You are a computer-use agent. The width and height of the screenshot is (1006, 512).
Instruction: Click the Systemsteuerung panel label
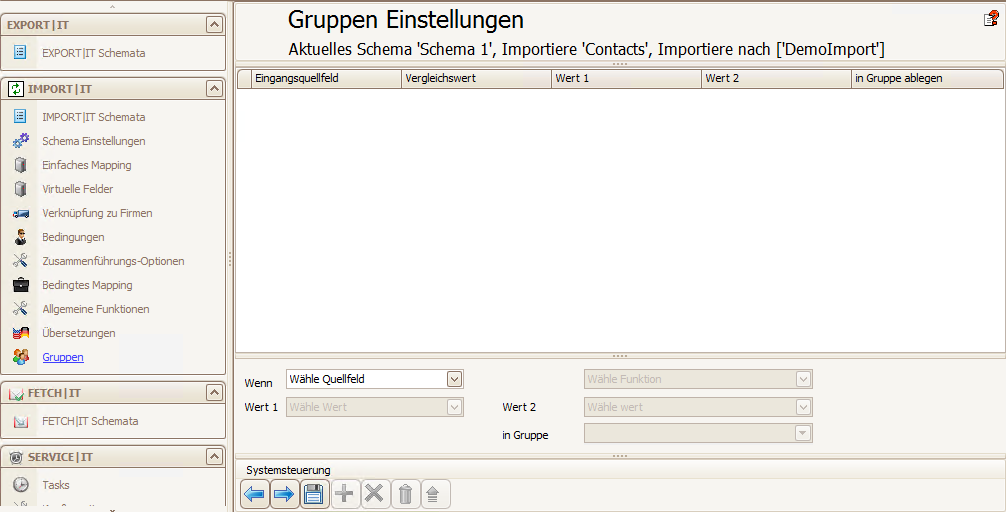(288, 470)
